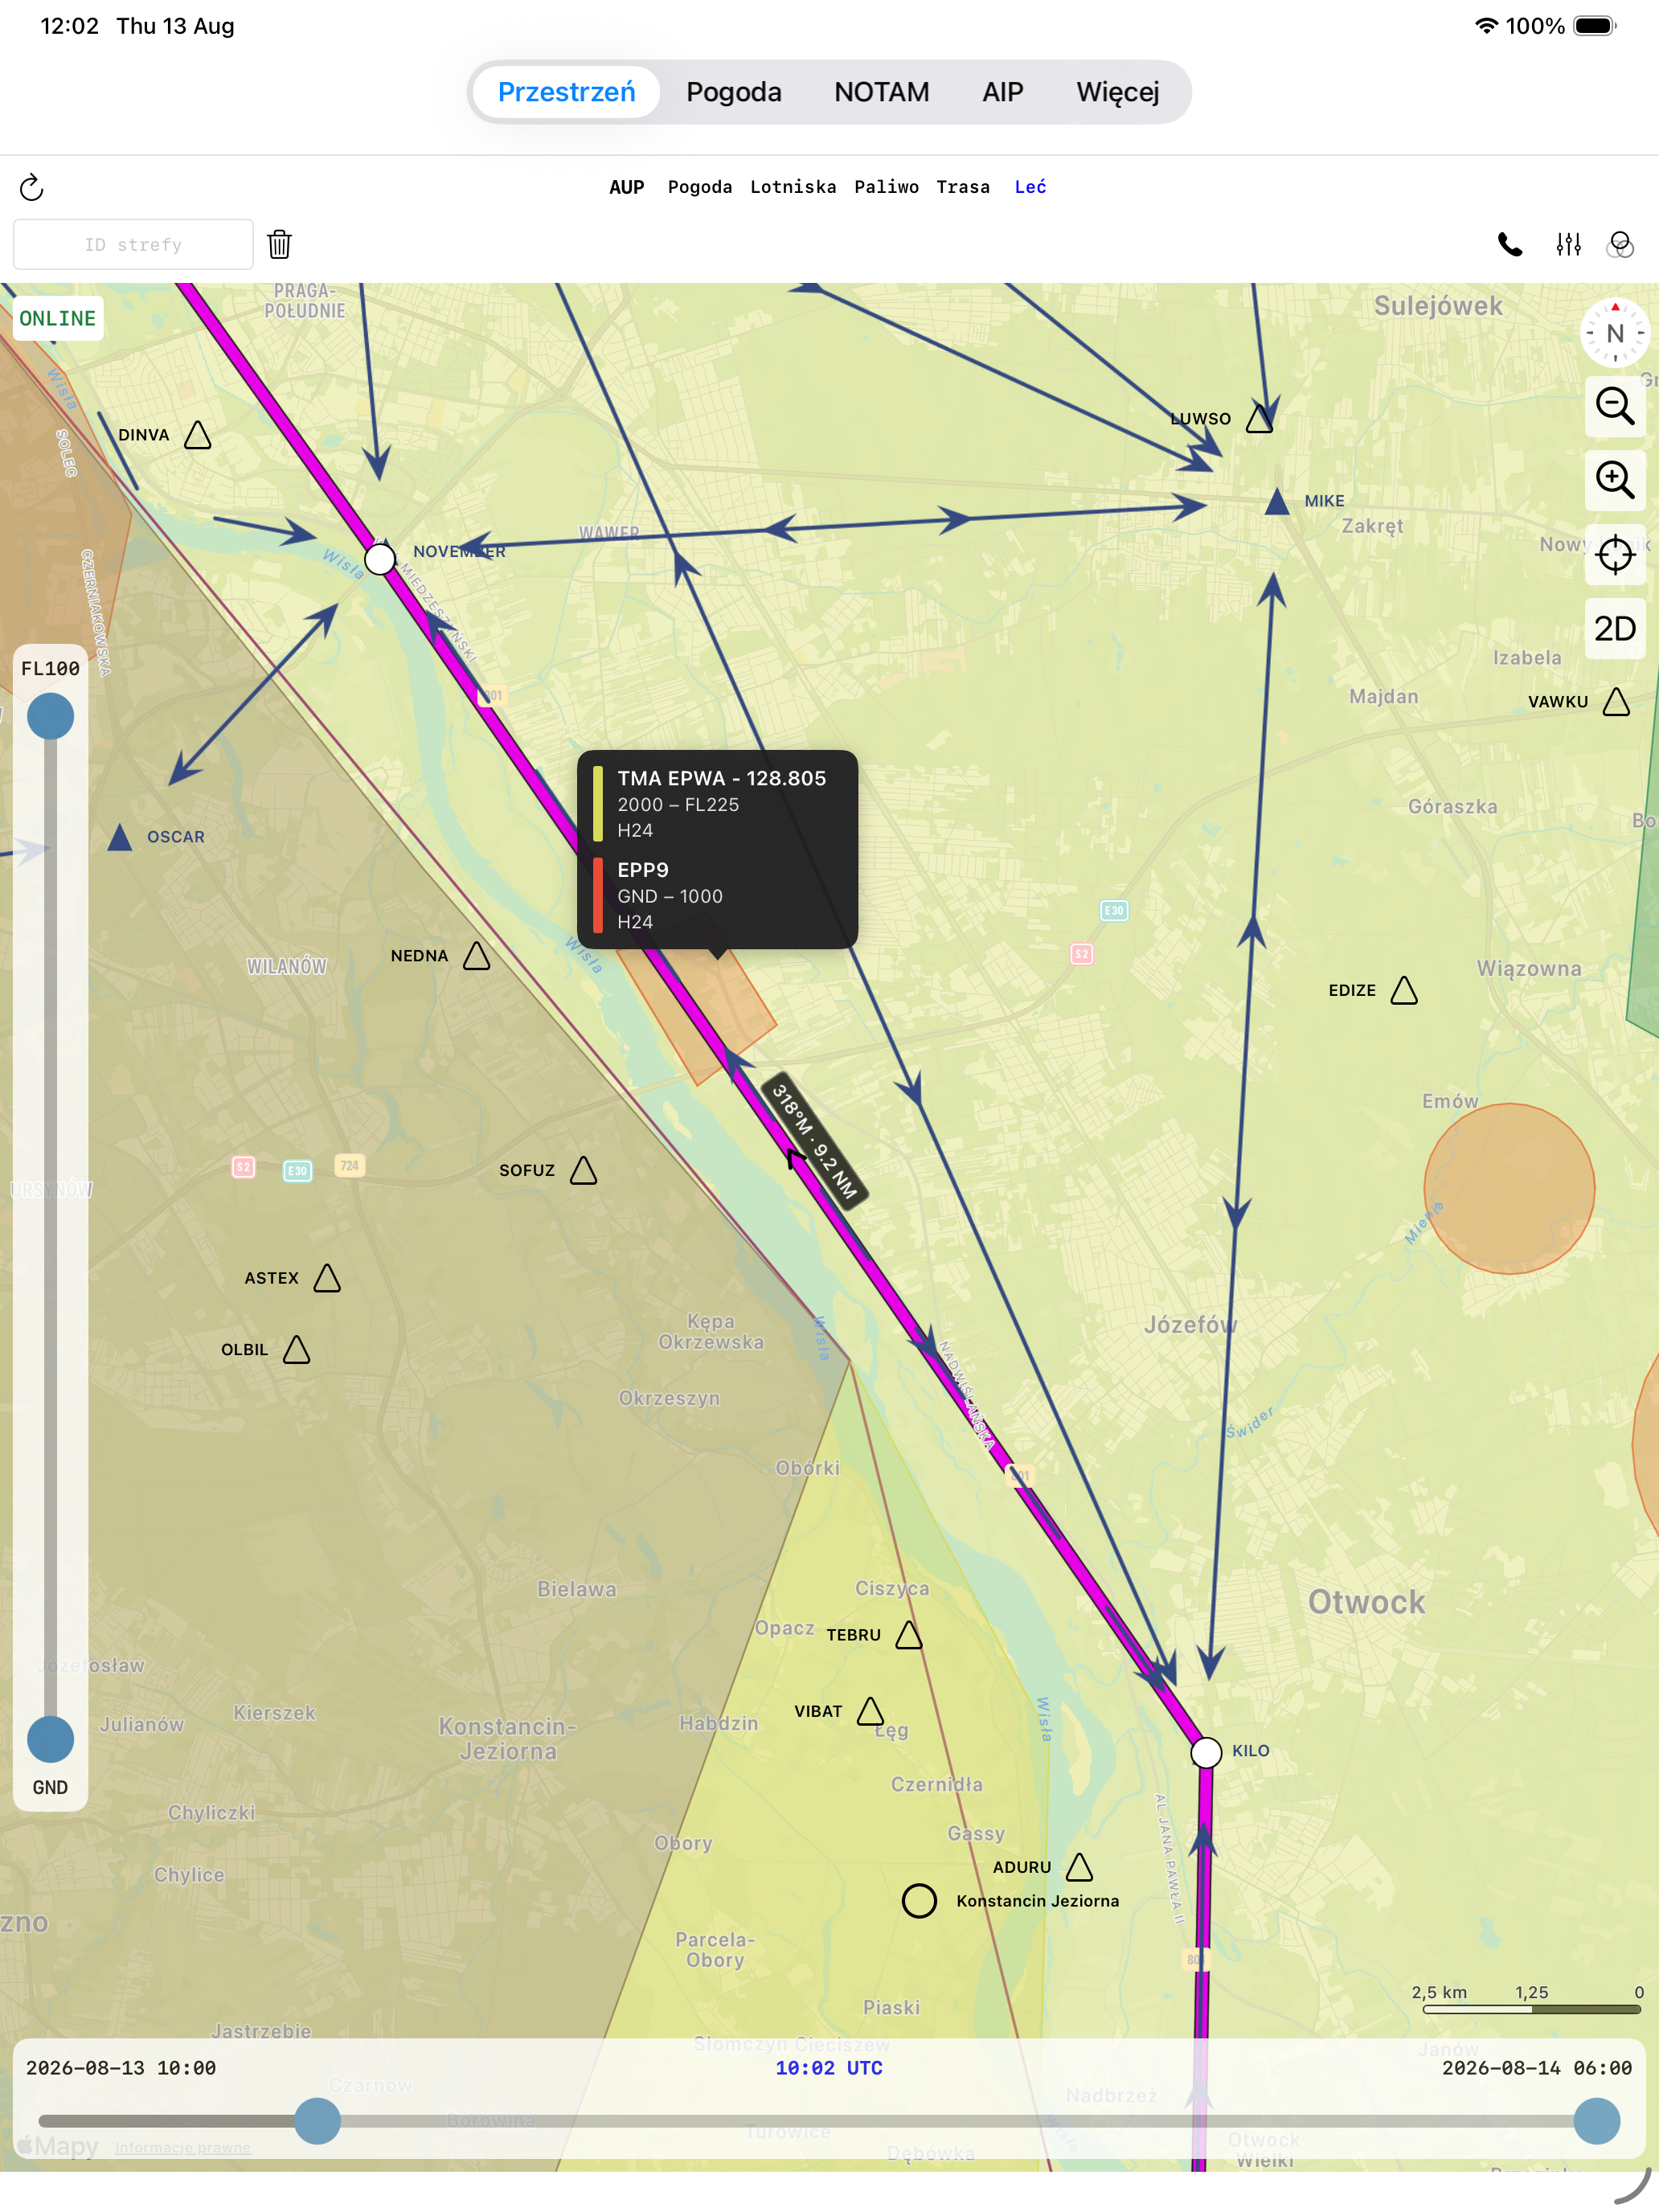Select the VAWKU waypoint triangle
1659x2212 pixels.
[x=1617, y=702]
